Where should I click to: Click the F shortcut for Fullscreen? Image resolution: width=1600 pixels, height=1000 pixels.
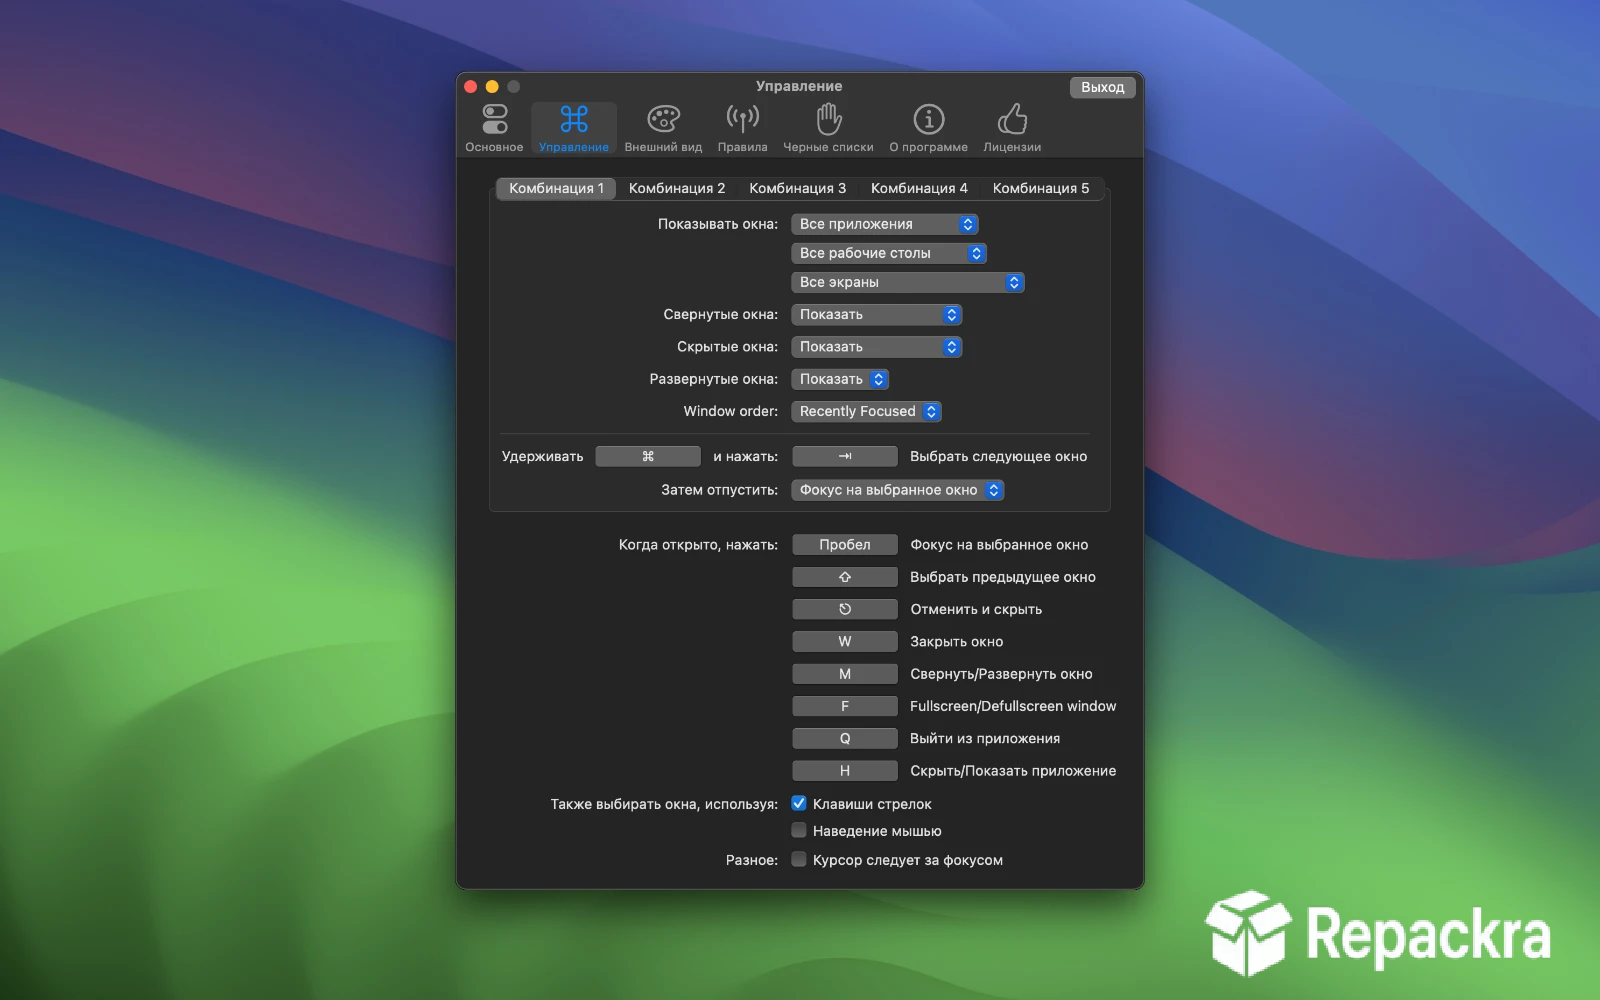(845, 706)
